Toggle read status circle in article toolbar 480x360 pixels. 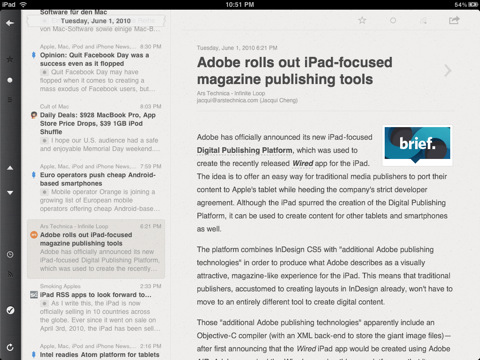coord(393,20)
